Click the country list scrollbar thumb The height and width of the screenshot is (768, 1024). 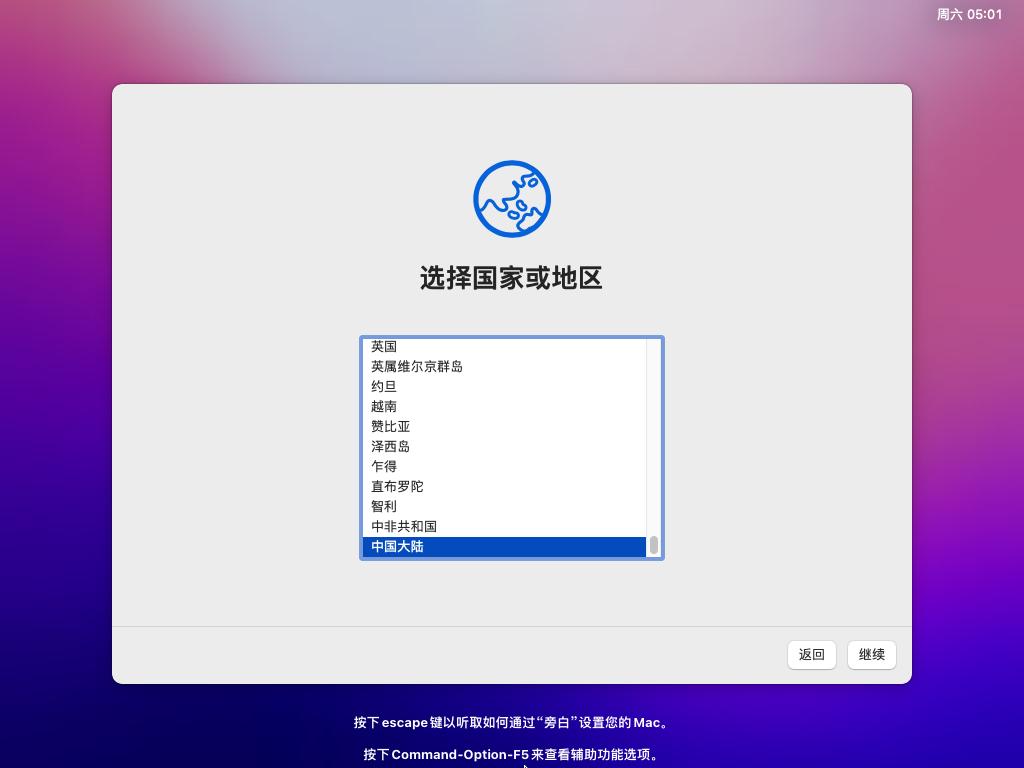pos(654,545)
